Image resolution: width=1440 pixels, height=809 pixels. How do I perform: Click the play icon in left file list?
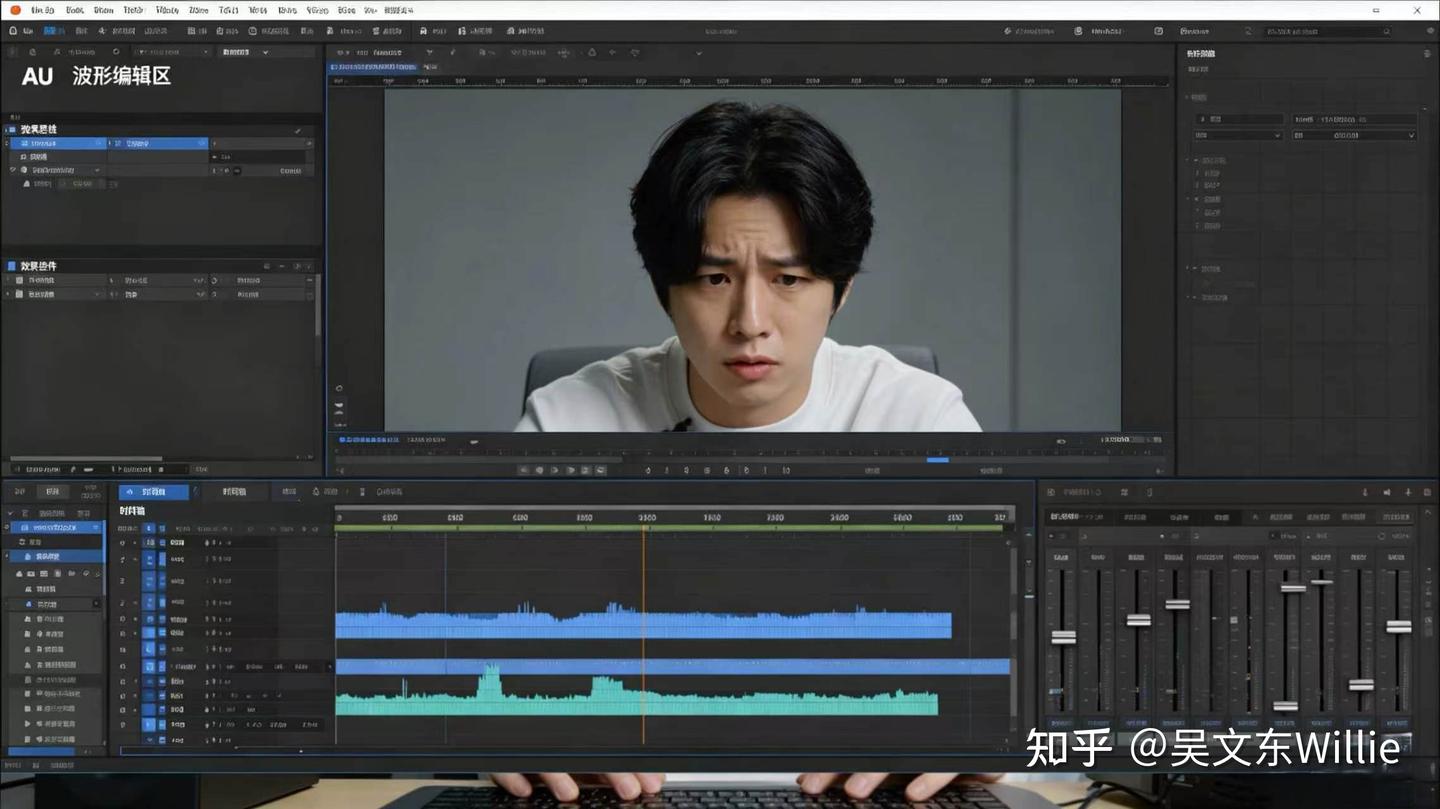pyautogui.click(x=27, y=724)
